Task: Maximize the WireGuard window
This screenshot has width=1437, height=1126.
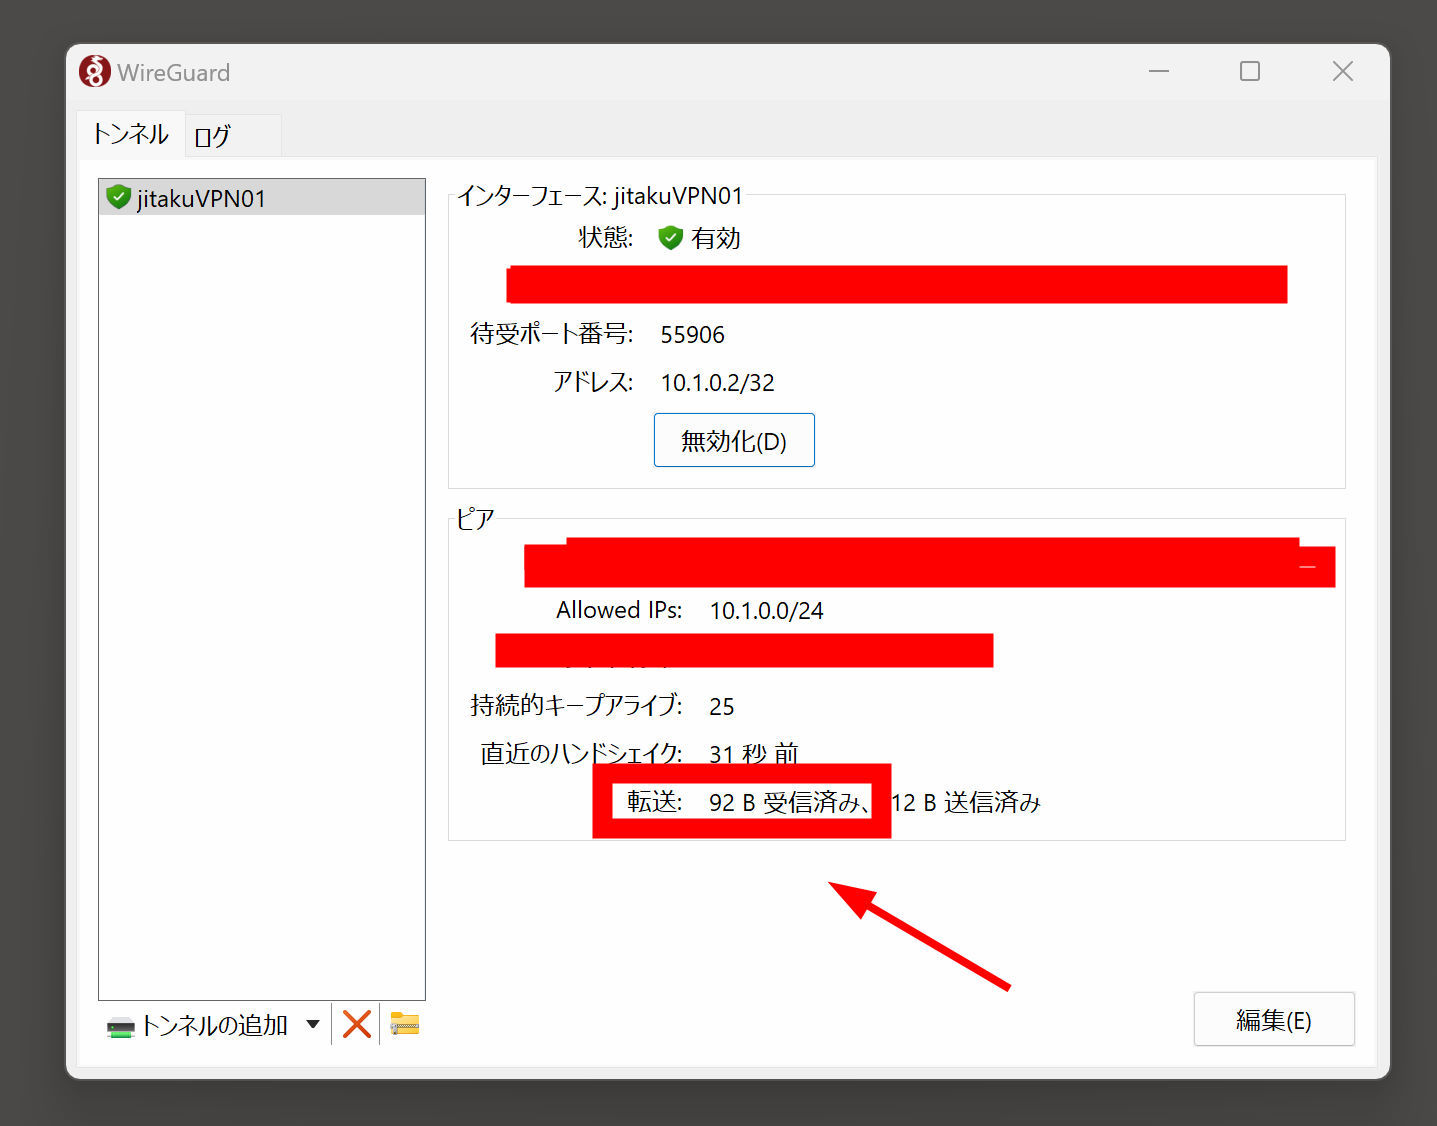Action: coord(1250,72)
